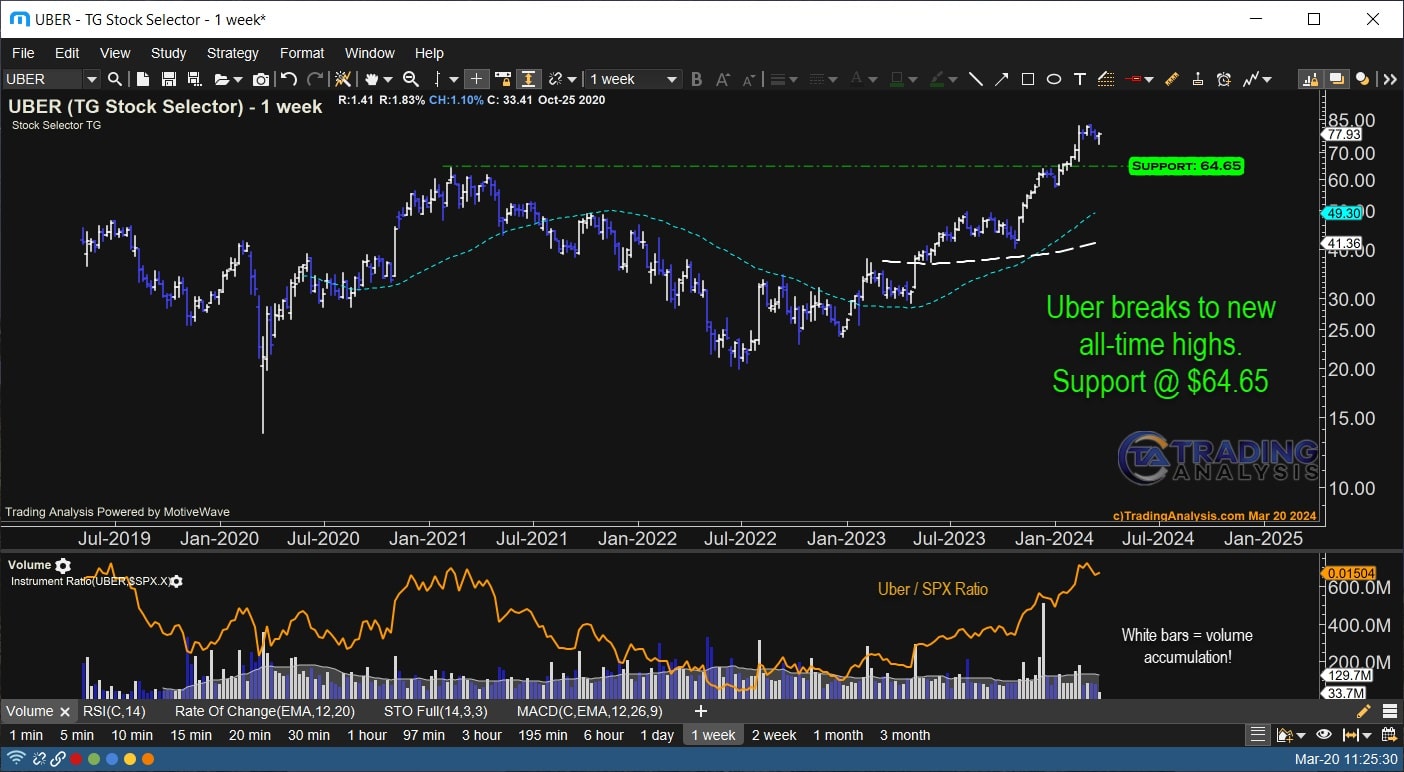
Task: Switch to 1 month bar size
Action: pos(838,735)
